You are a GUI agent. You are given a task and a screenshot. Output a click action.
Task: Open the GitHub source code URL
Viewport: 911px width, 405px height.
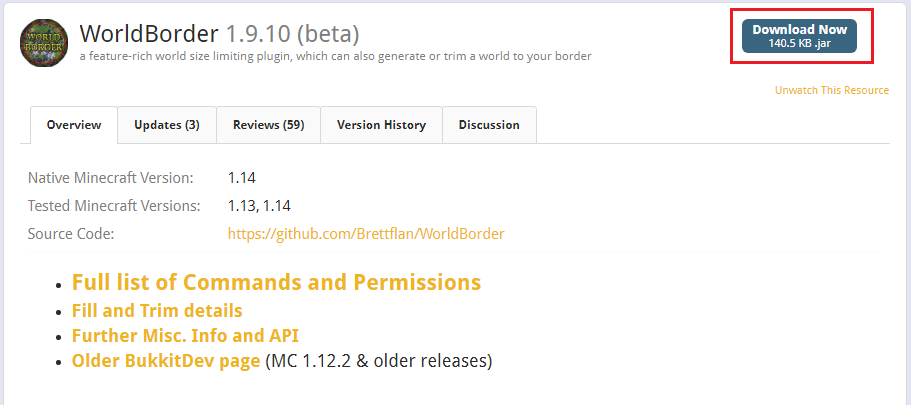tap(366, 234)
